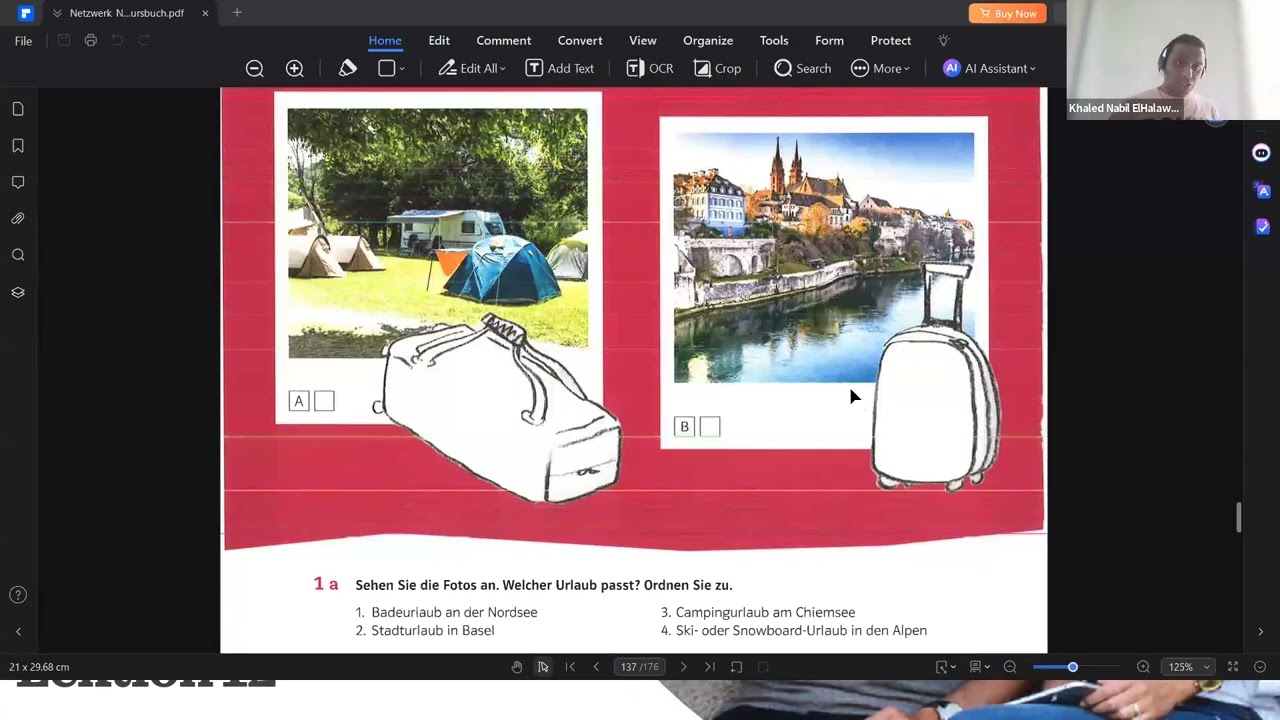The image size is (1280, 720).
Task: Select the hand pan tool
Action: pyautogui.click(x=517, y=667)
